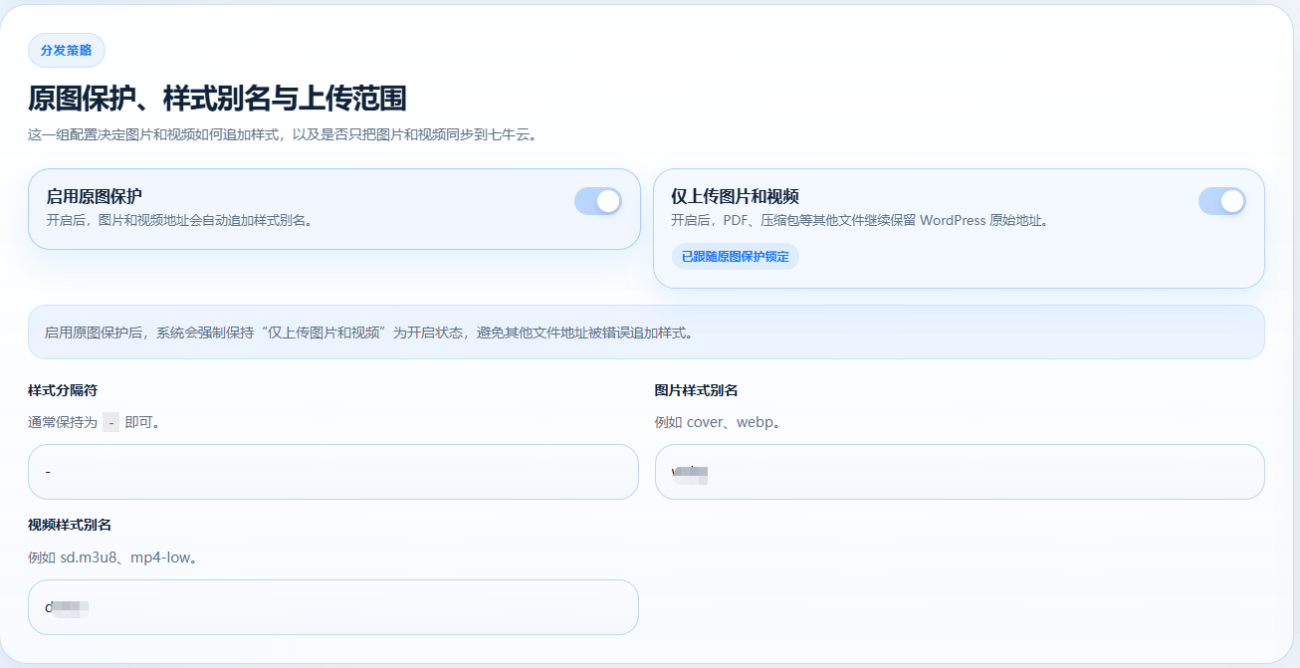Click the 视频样式别名 field label
Image resolution: width=1300 pixels, height=668 pixels.
[69, 525]
